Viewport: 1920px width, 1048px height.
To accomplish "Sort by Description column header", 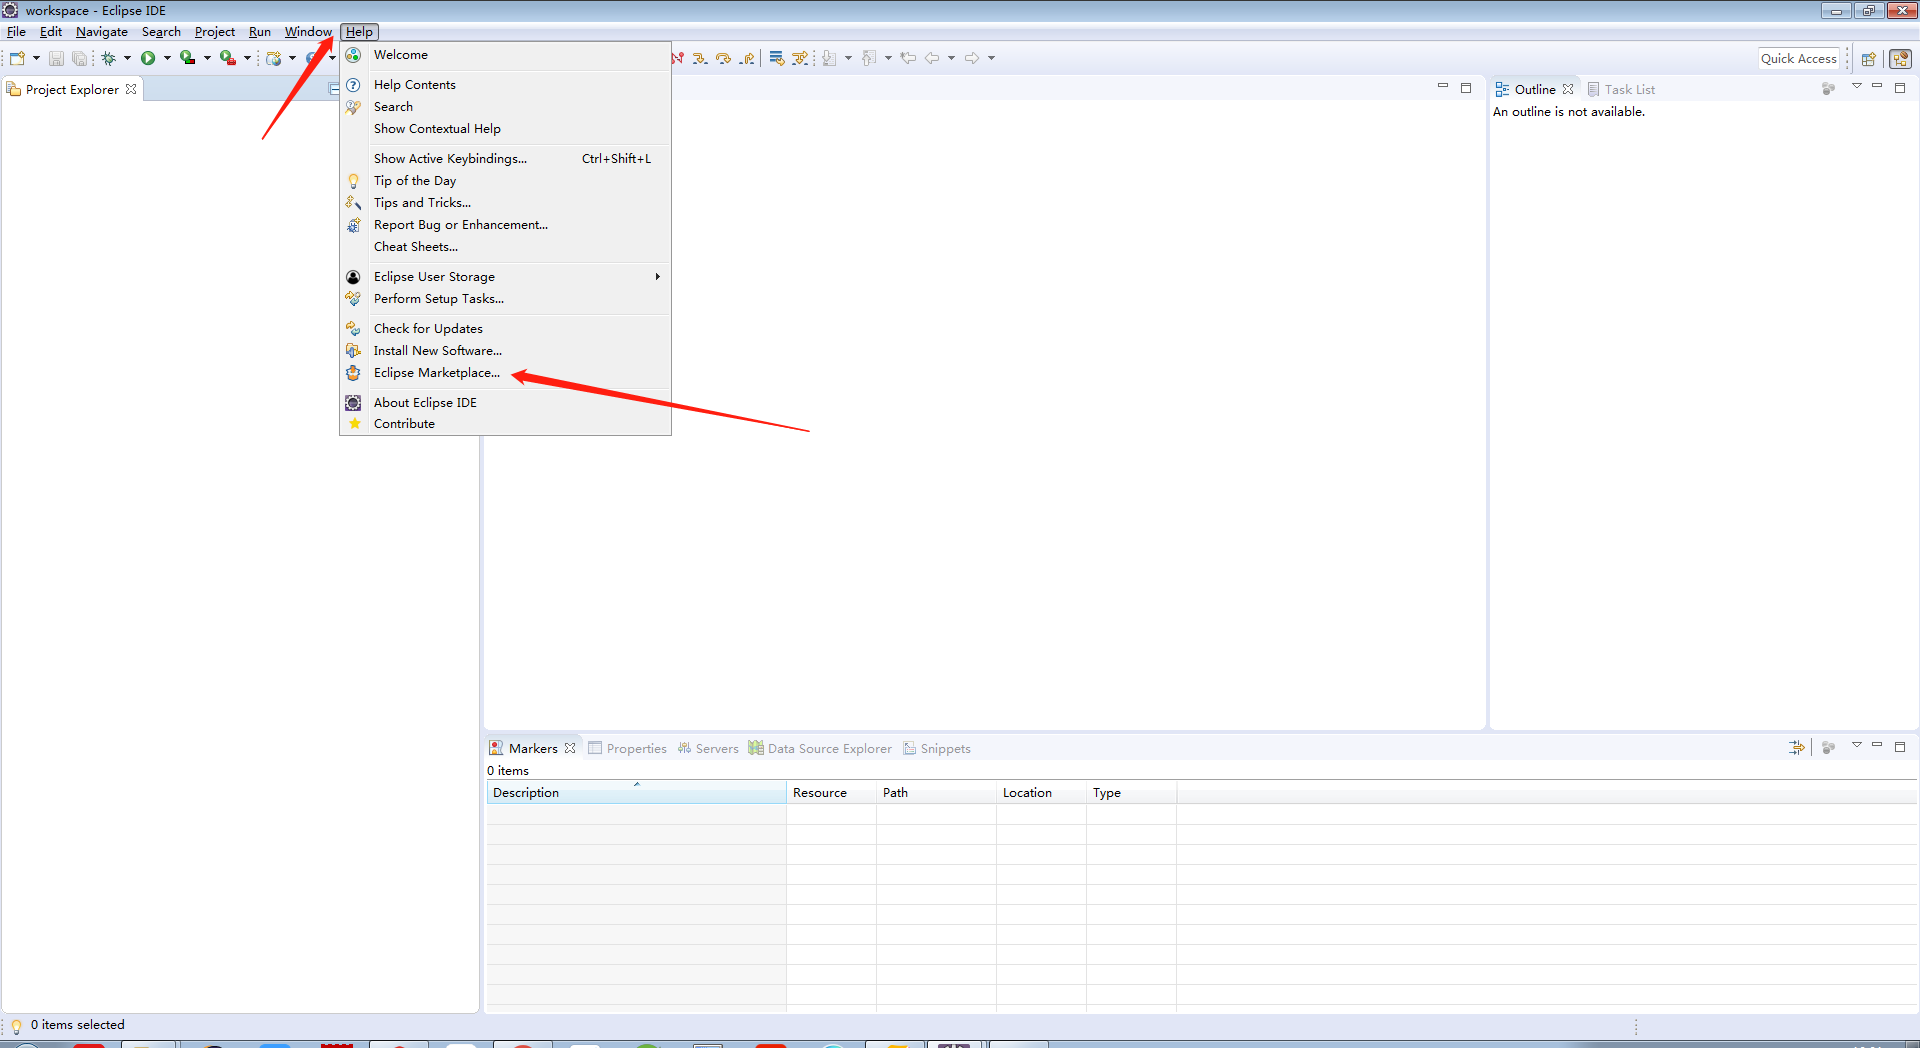I will tap(636, 793).
